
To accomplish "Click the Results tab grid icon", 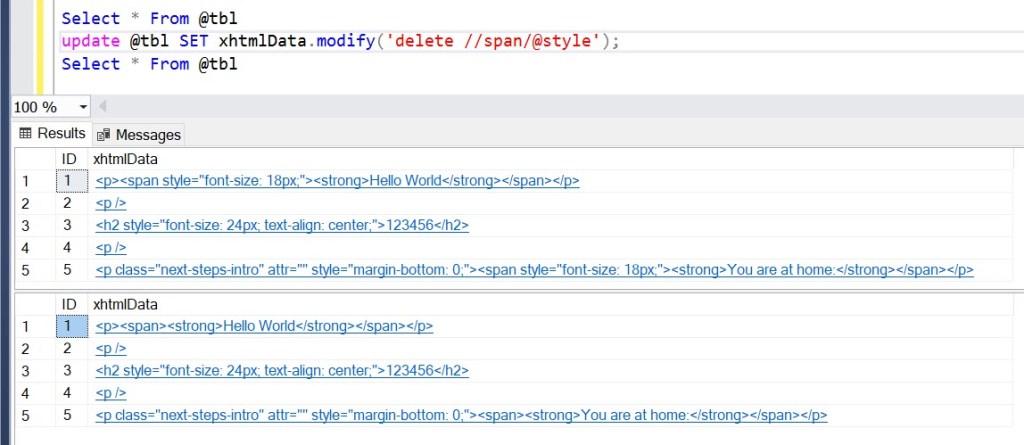I will (x=26, y=134).
